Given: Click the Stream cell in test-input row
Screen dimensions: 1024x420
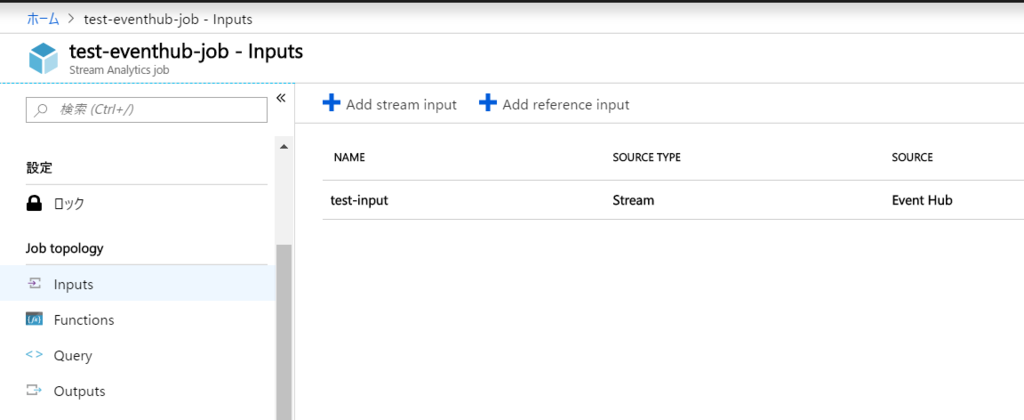Looking at the screenshot, I should point(633,201).
